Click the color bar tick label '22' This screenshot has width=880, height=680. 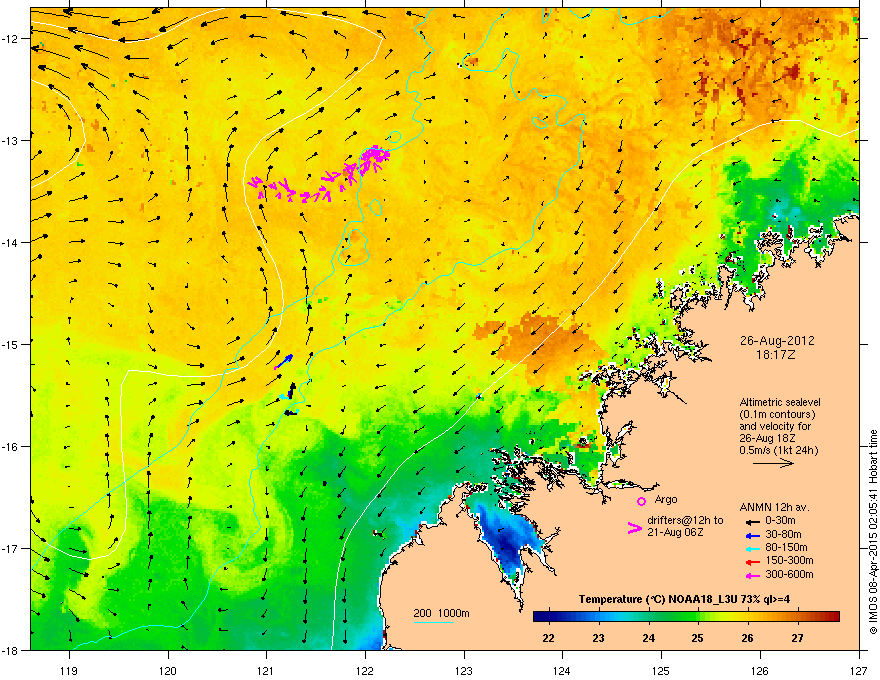click(x=549, y=638)
